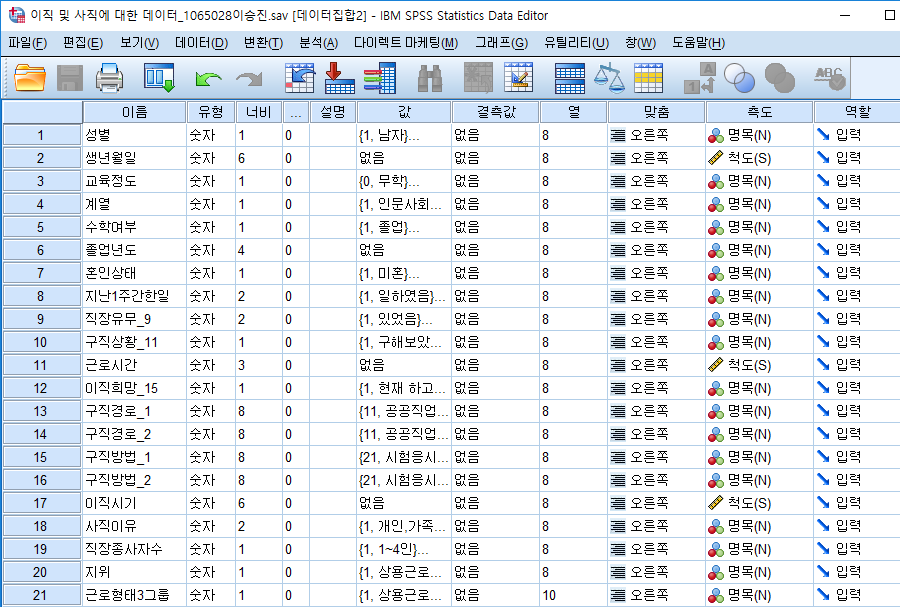Click the Split file icon
Screen dimensions: 900x607
tap(569, 76)
